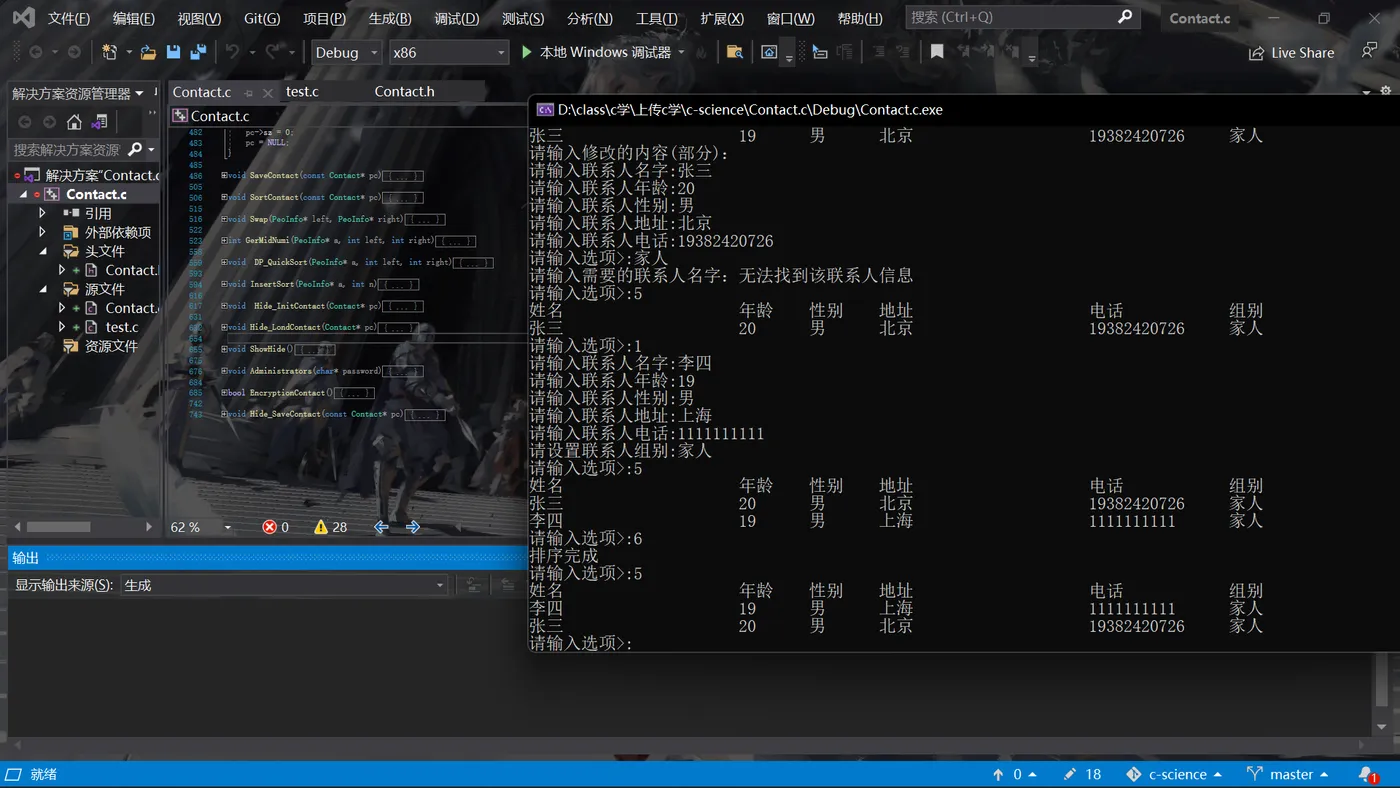Open the 调试(D) menu

[457, 18]
